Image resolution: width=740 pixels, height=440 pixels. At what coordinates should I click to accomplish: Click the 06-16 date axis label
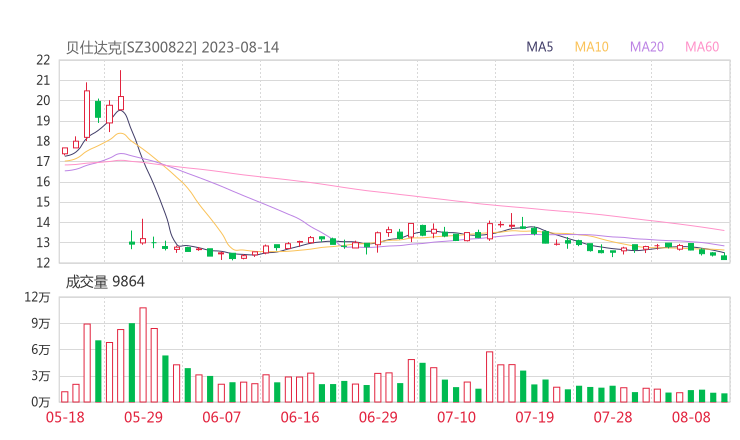(x=300, y=417)
